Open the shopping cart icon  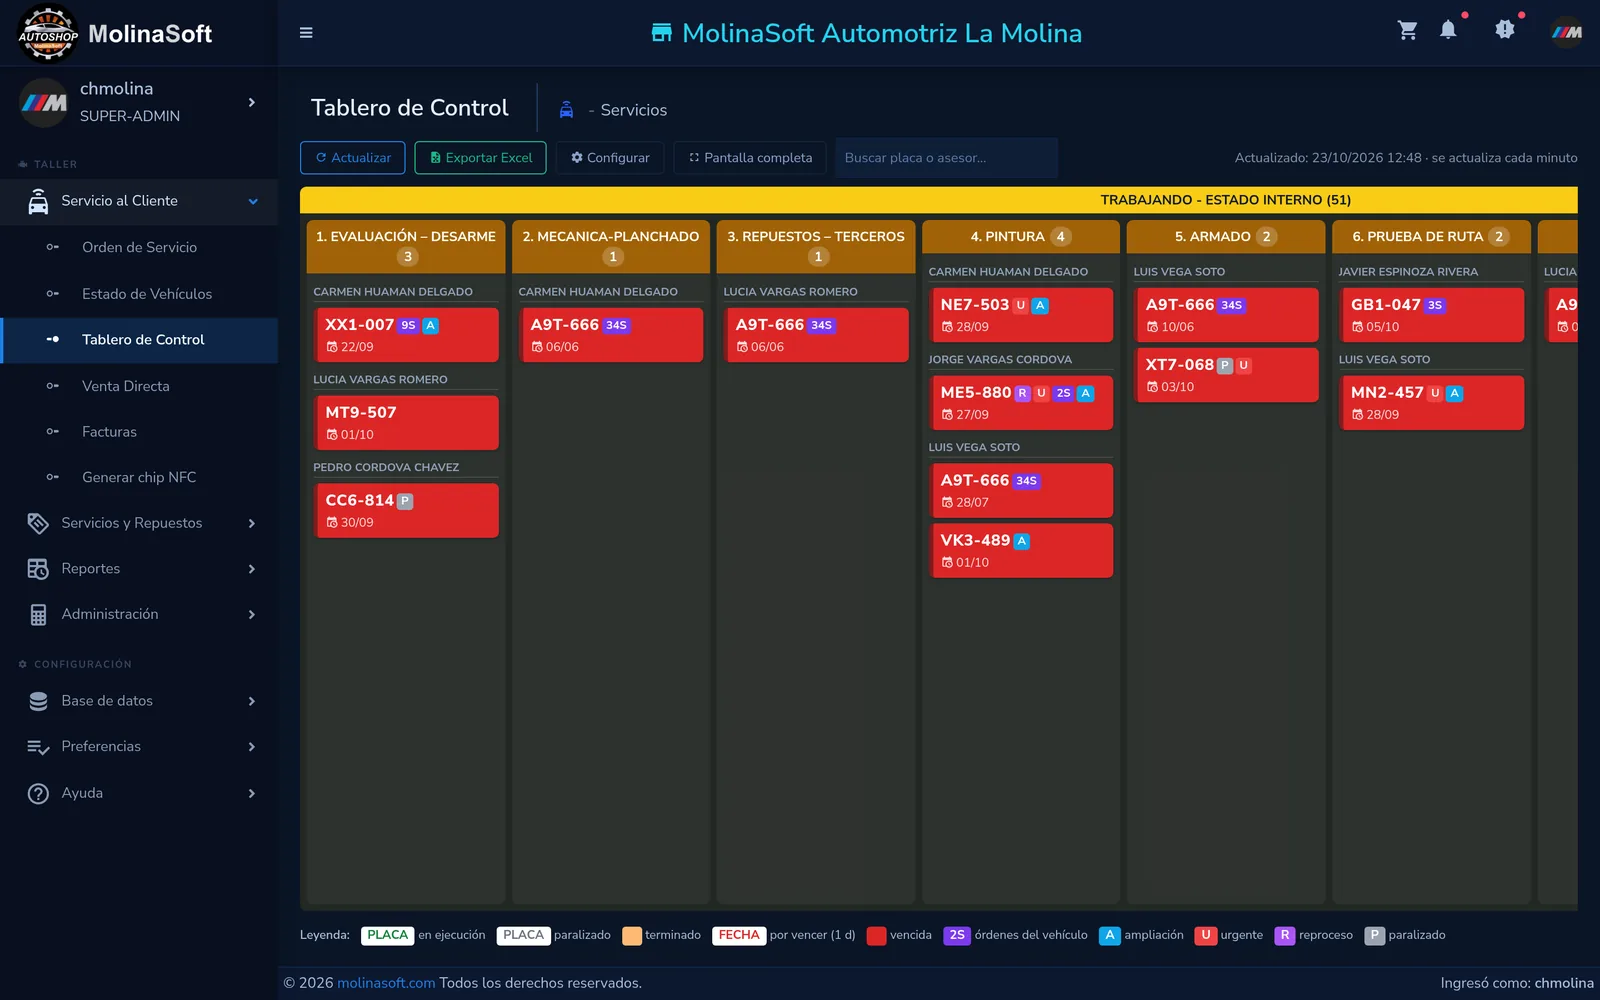1408,31
